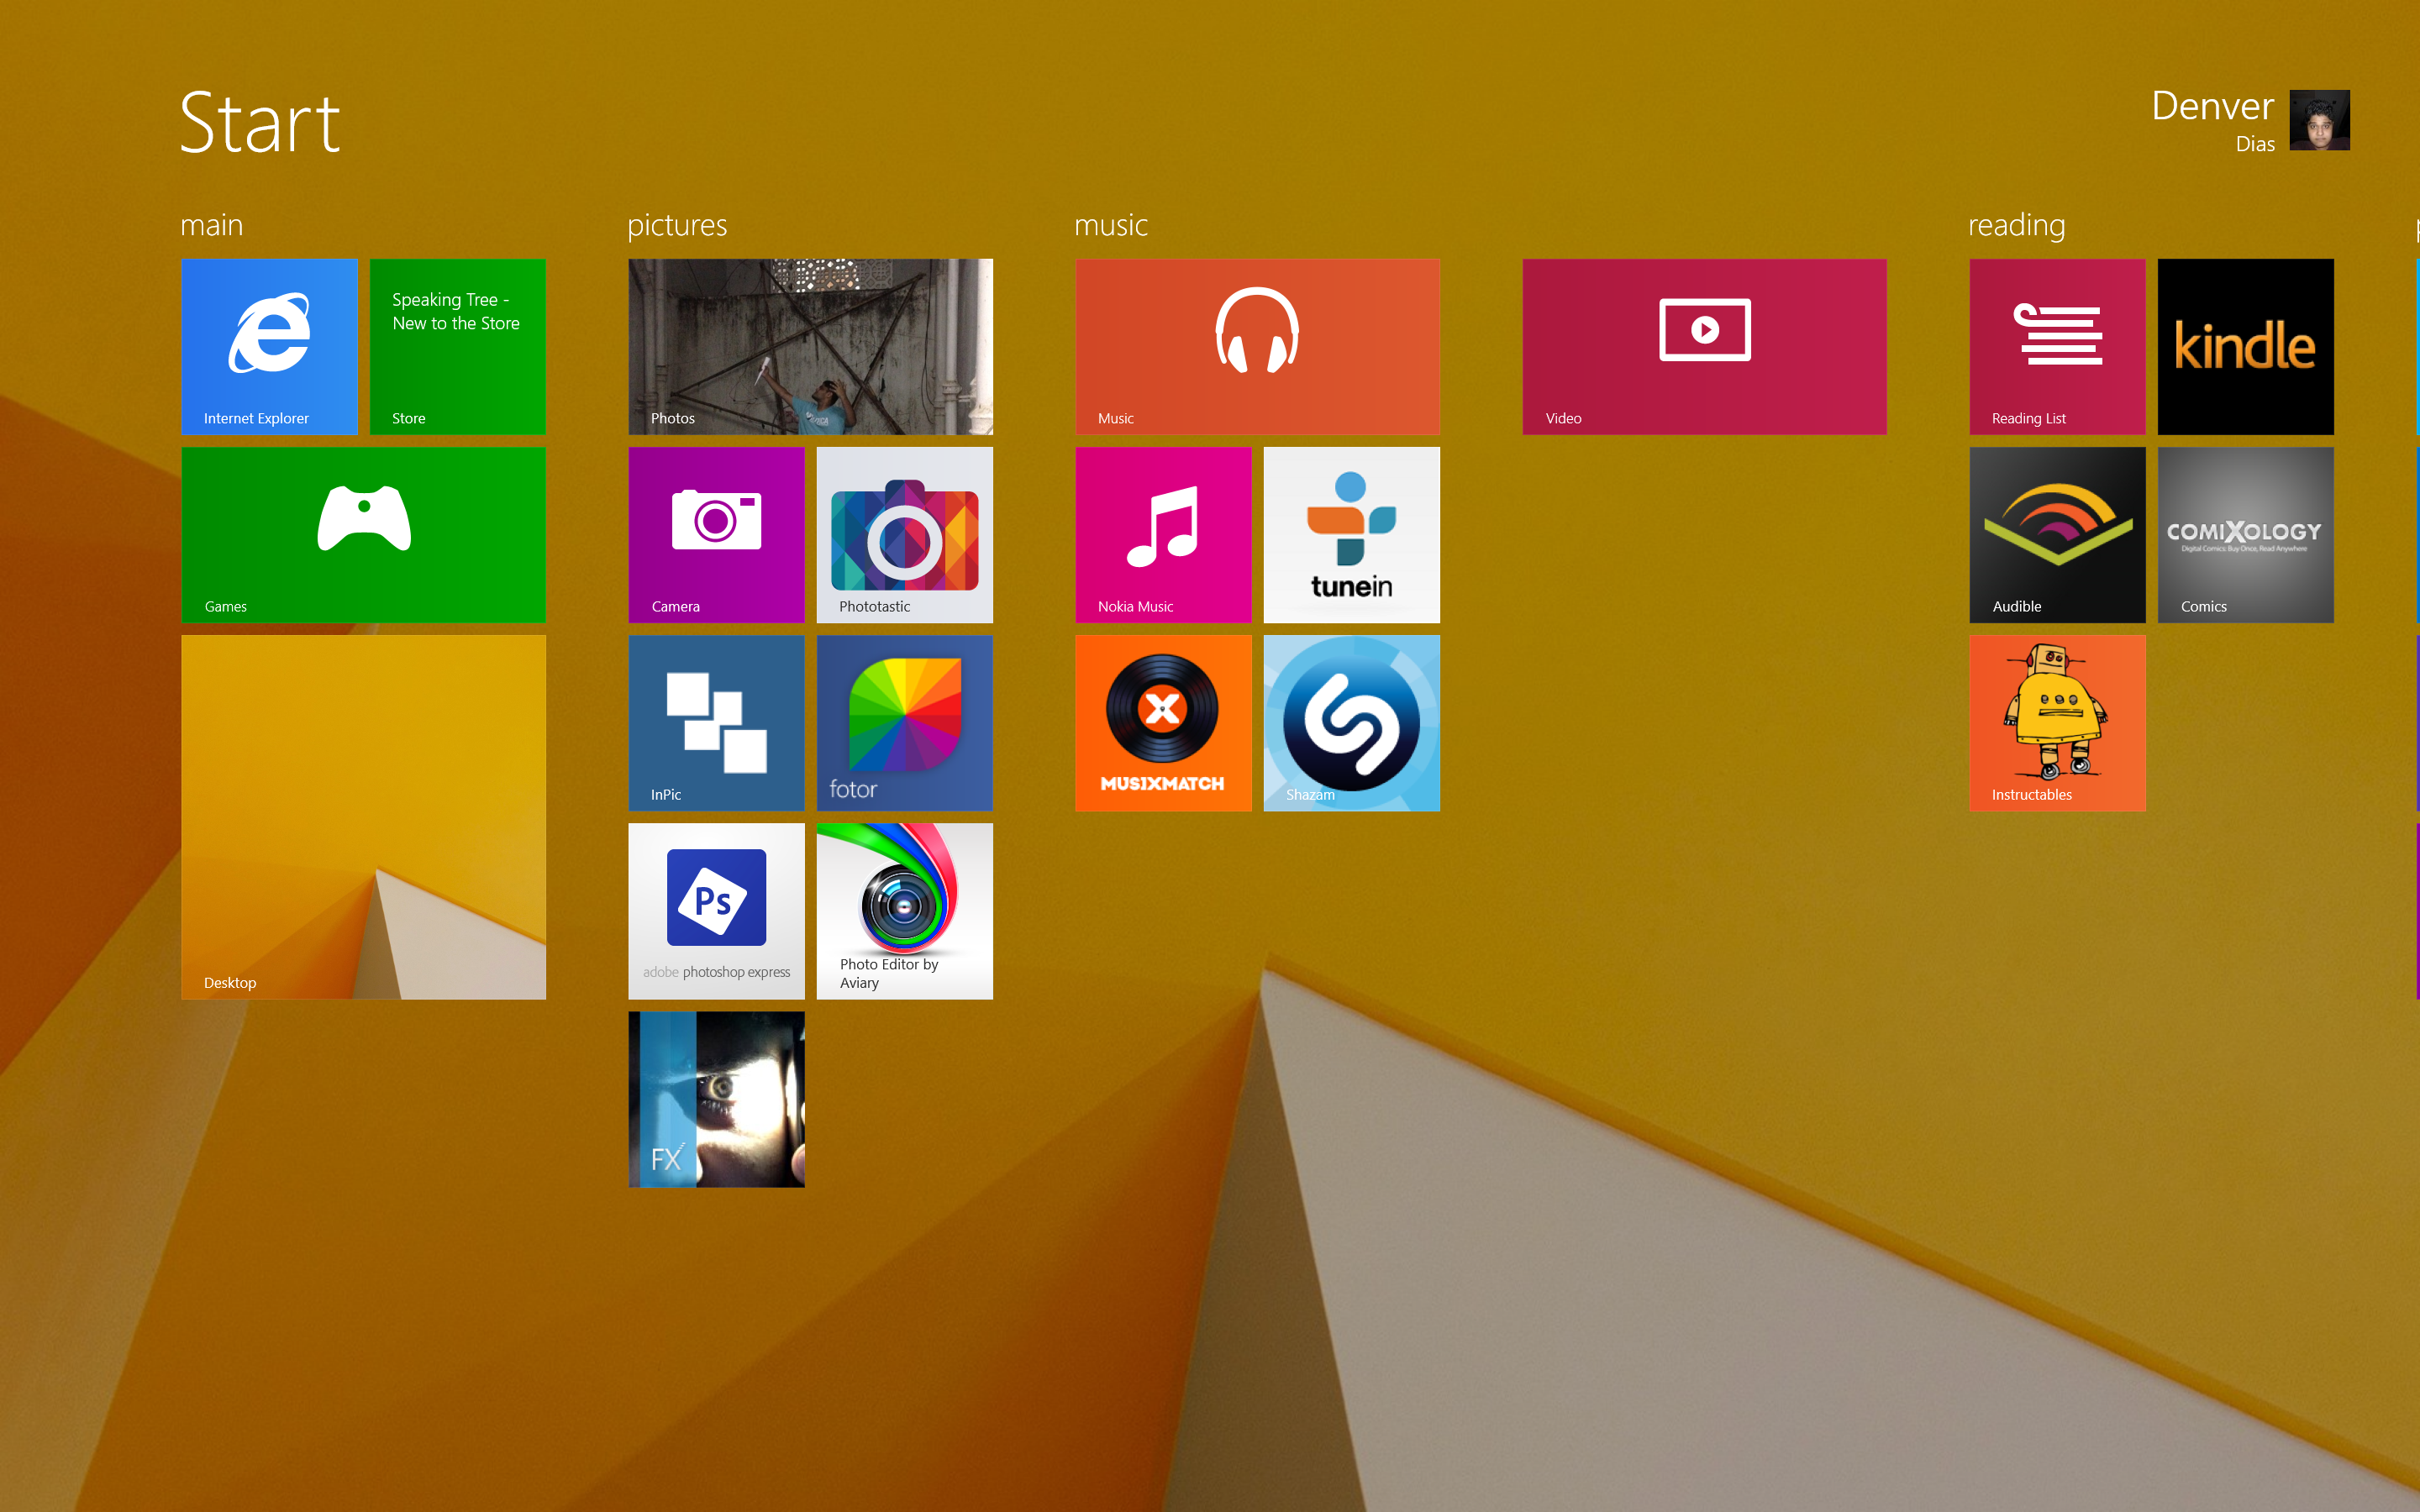Open the Nokia Music tile
This screenshot has height=1512, width=2420.
coord(1163,535)
